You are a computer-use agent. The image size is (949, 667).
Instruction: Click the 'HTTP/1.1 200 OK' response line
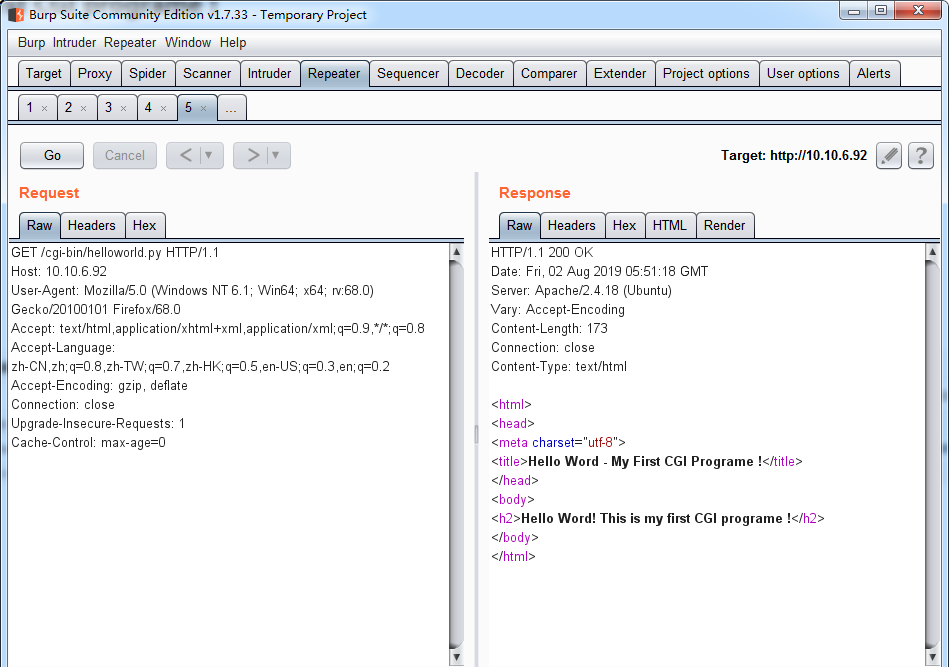(x=542, y=252)
